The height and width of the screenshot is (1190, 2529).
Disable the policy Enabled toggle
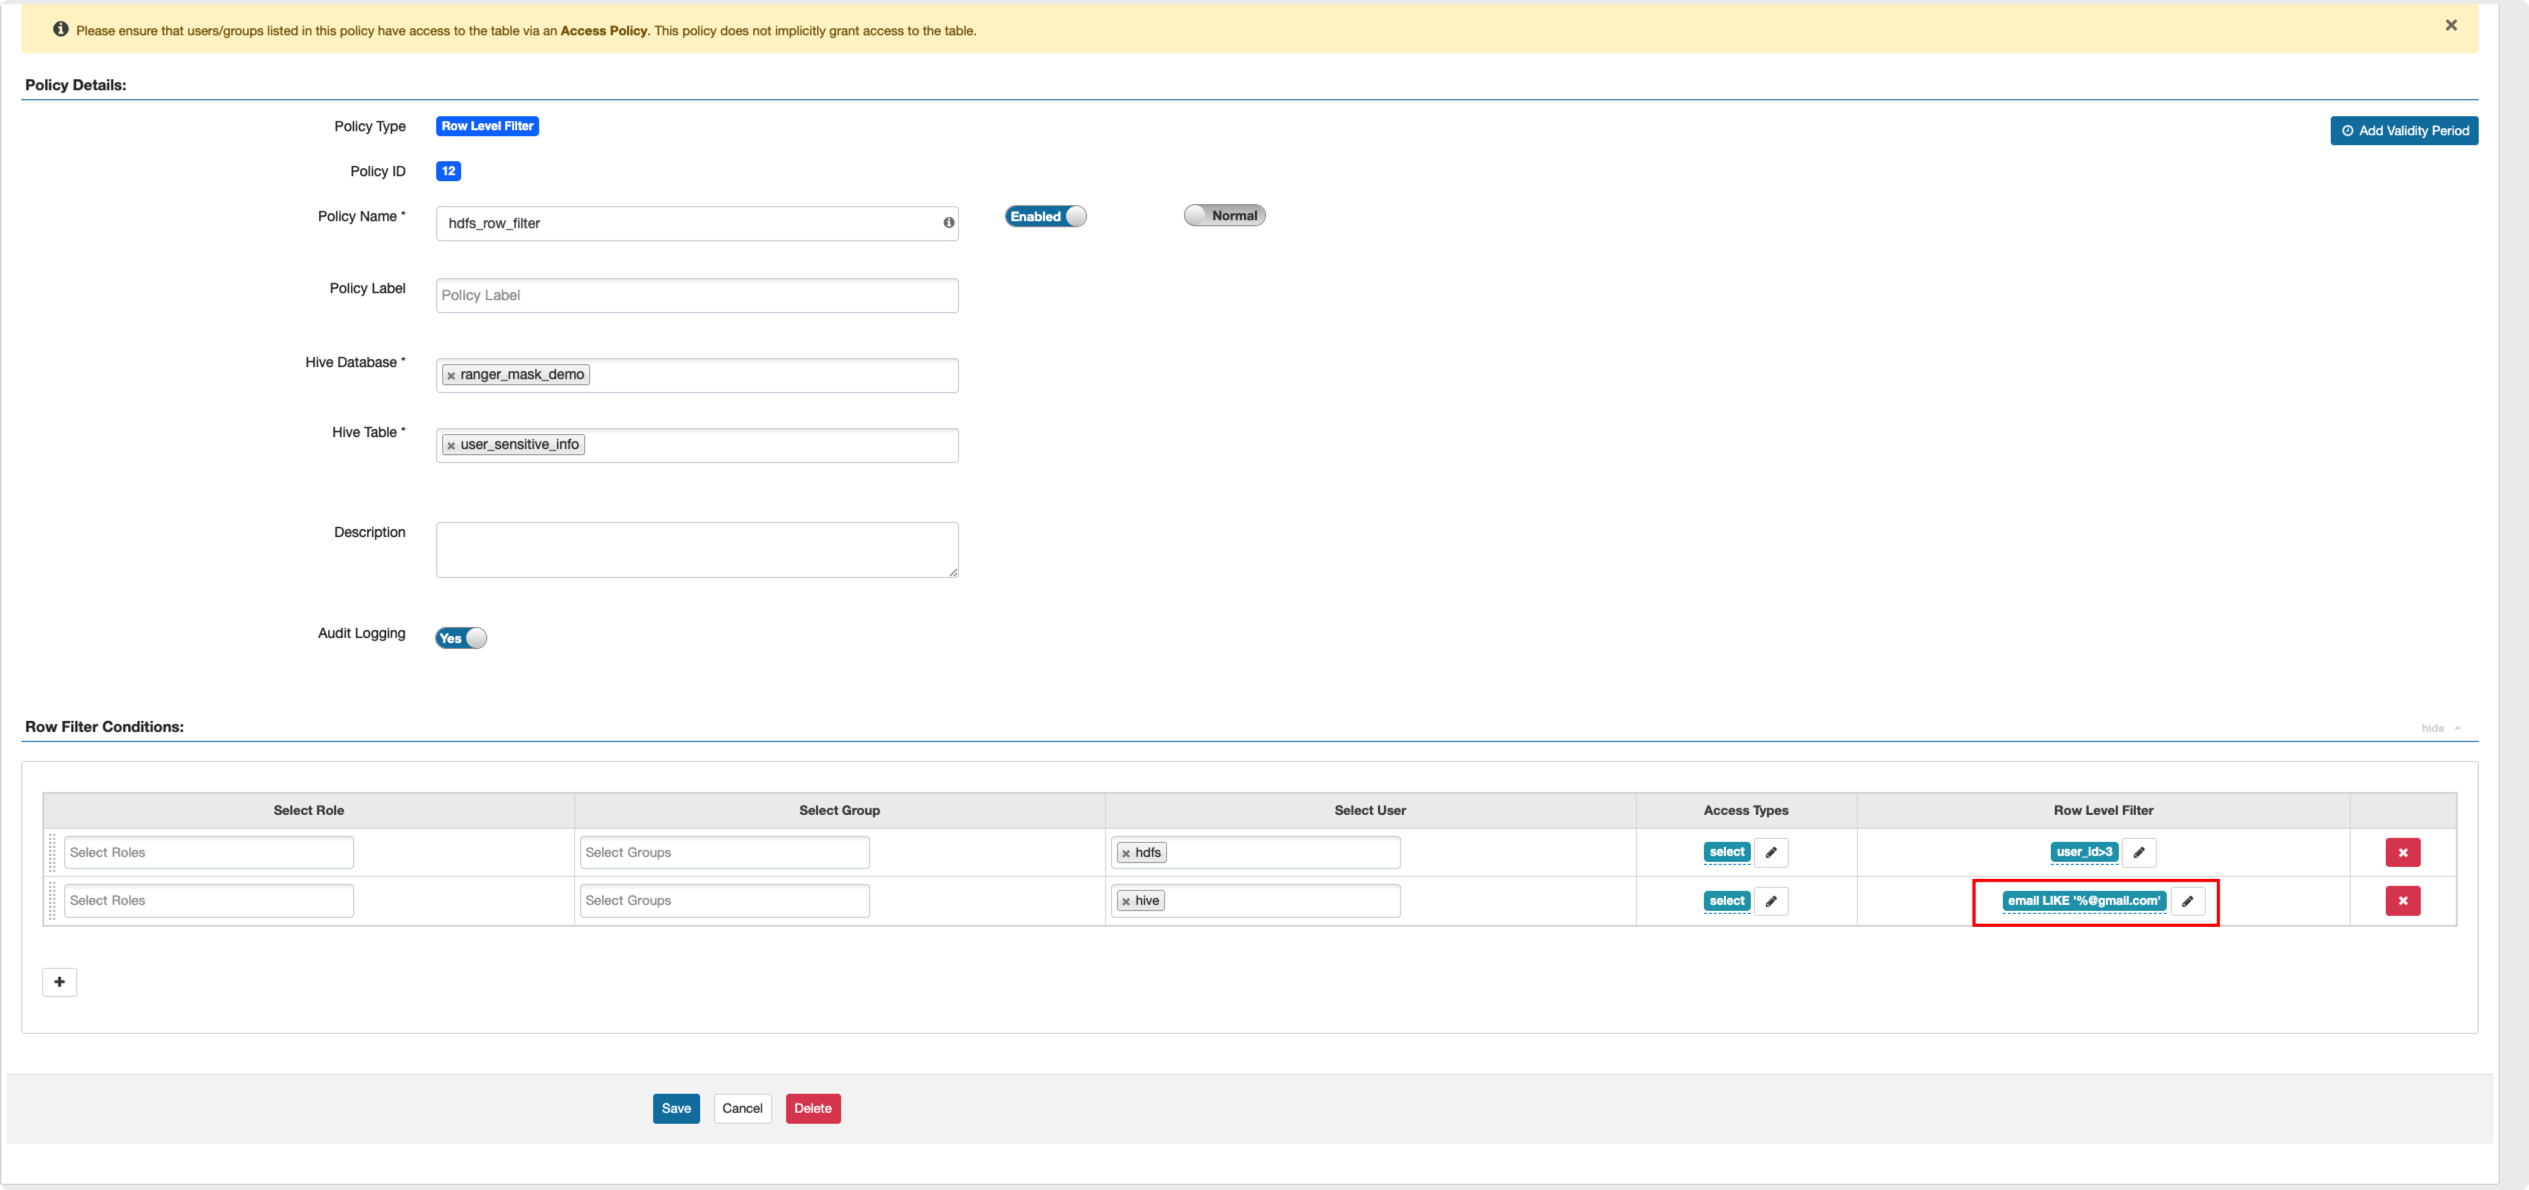click(1045, 216)
